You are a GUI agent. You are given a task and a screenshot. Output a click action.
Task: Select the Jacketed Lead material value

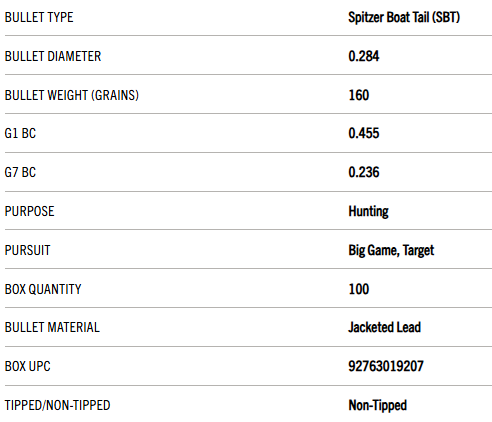click(385, 327)
